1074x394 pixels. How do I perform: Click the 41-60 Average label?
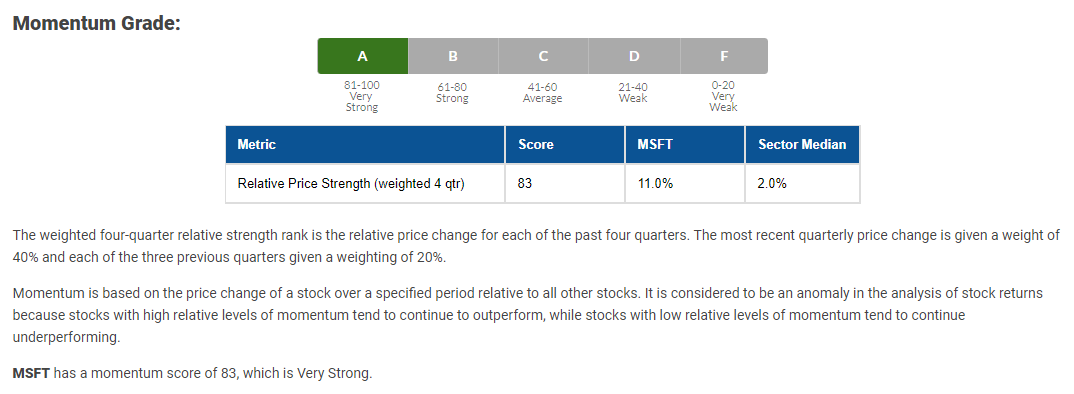click(542, 93)
